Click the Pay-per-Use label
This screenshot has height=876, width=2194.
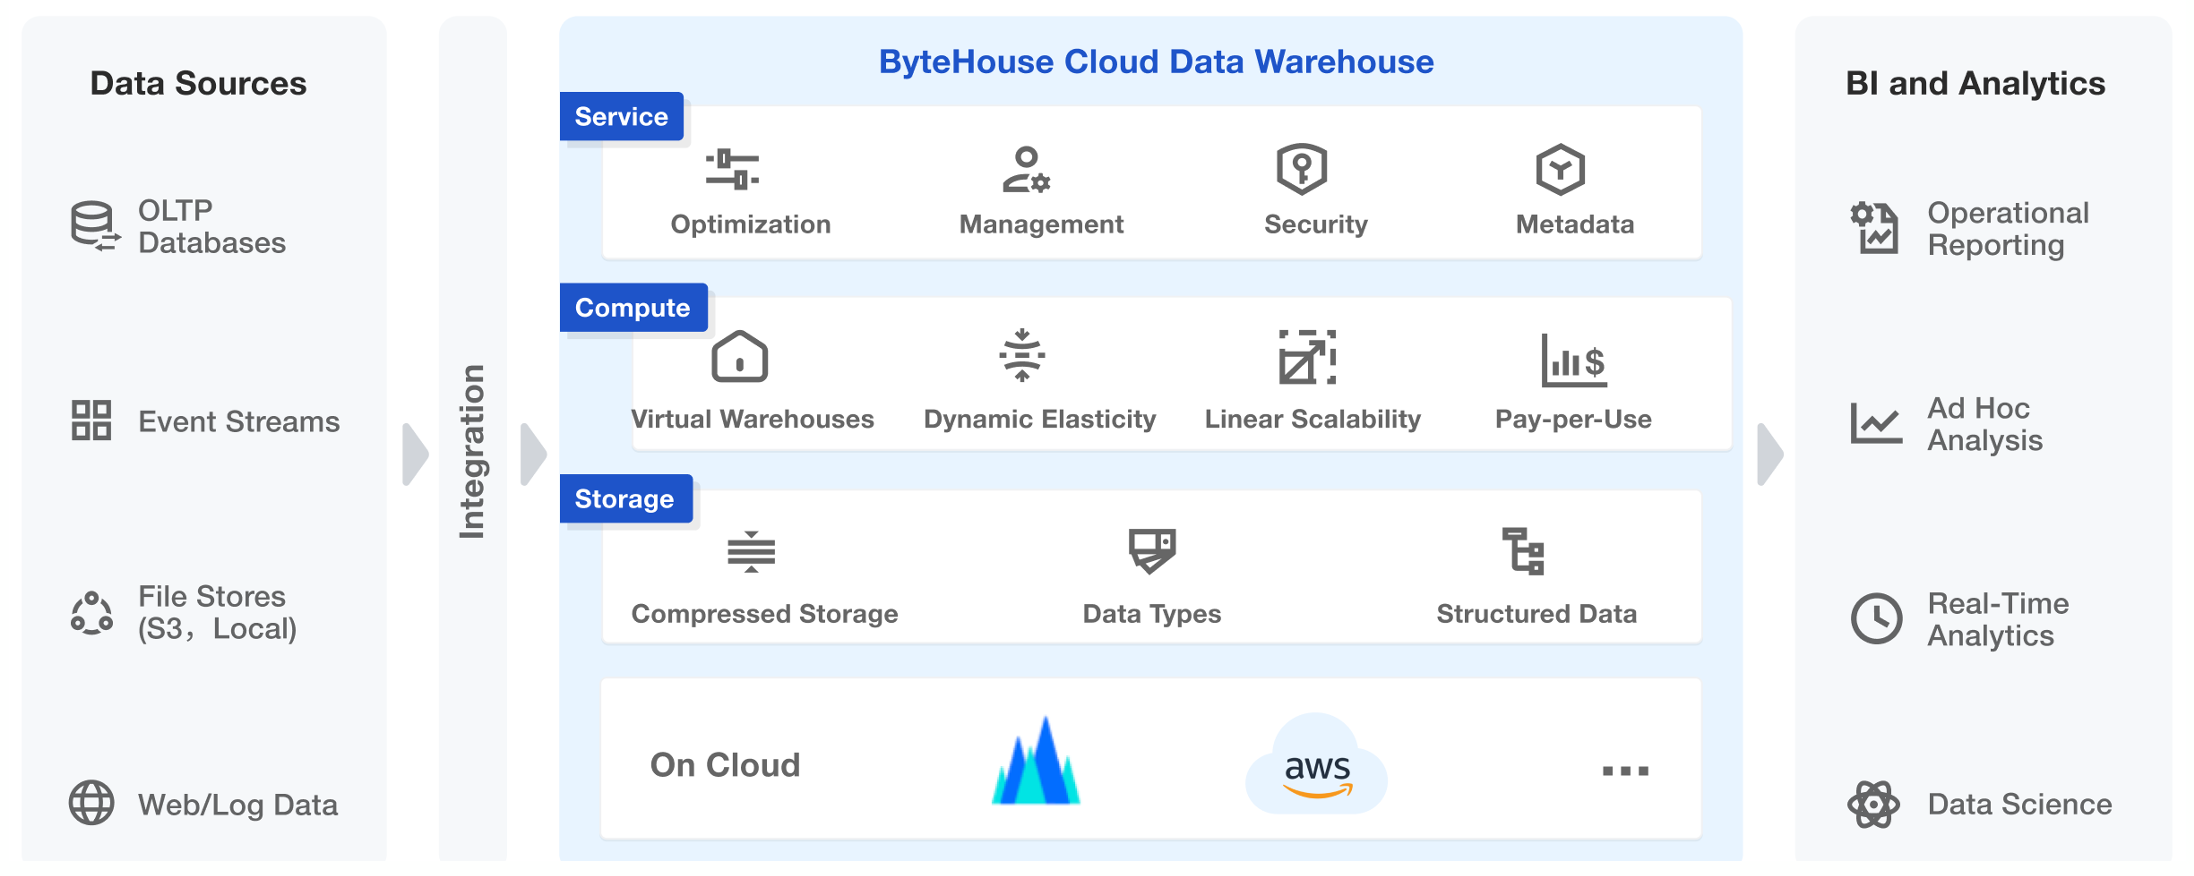(1573, 419)
